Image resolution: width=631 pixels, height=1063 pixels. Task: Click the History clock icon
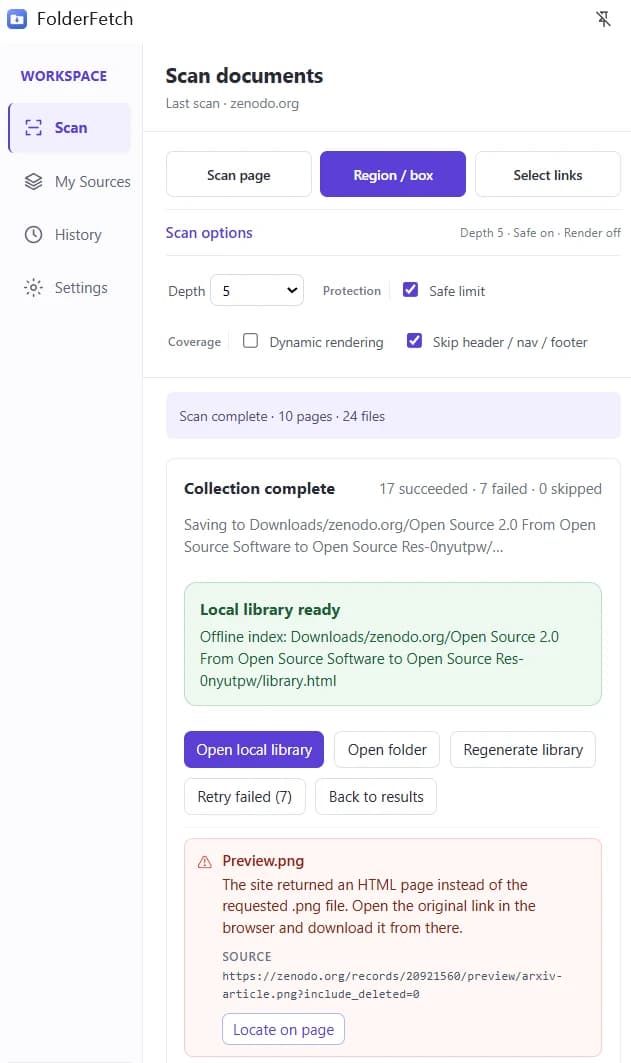click(33, 235)
